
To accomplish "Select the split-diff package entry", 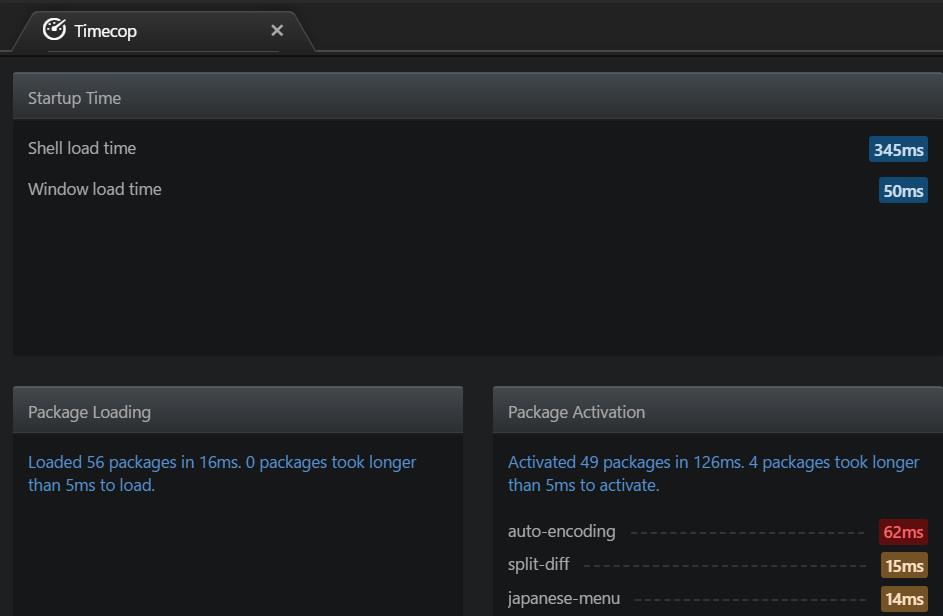I will point(538,564).
